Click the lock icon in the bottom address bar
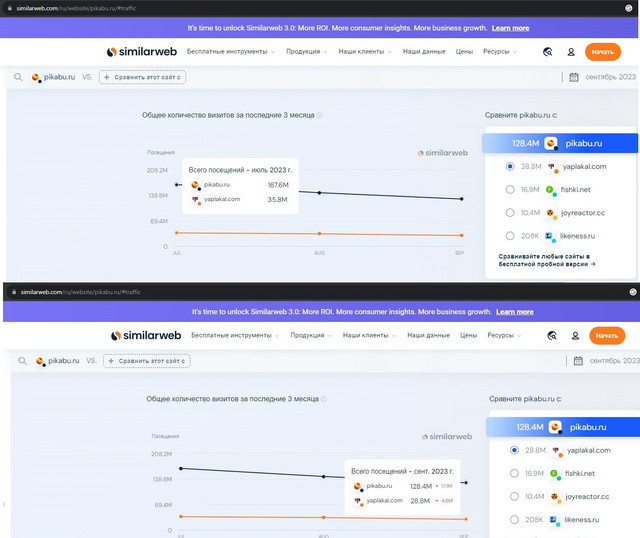The width and height of the screenshot is (640, 538). tap(14, 292)
